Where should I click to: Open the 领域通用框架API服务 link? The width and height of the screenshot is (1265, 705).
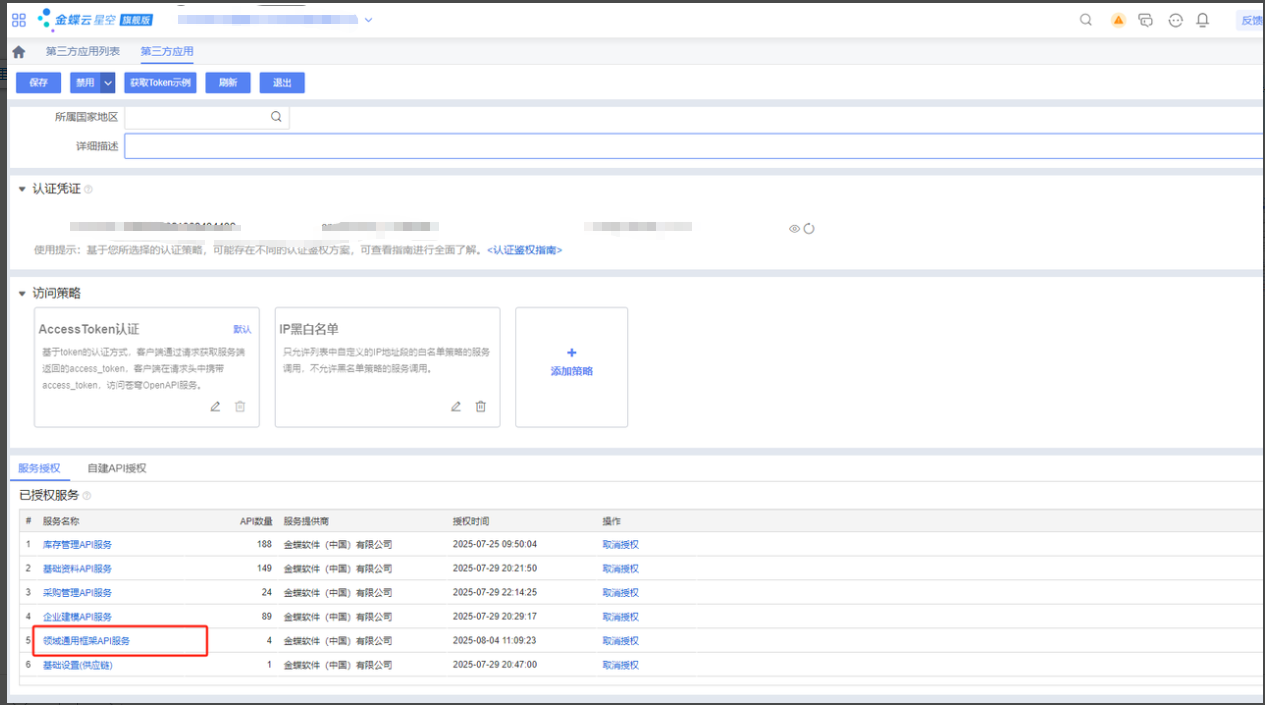click(86, 641)
